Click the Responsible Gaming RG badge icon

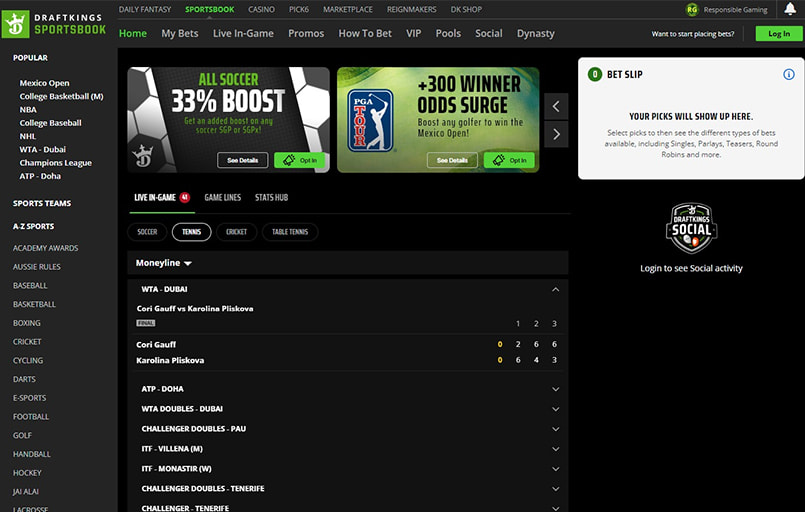tap(692, 9)
